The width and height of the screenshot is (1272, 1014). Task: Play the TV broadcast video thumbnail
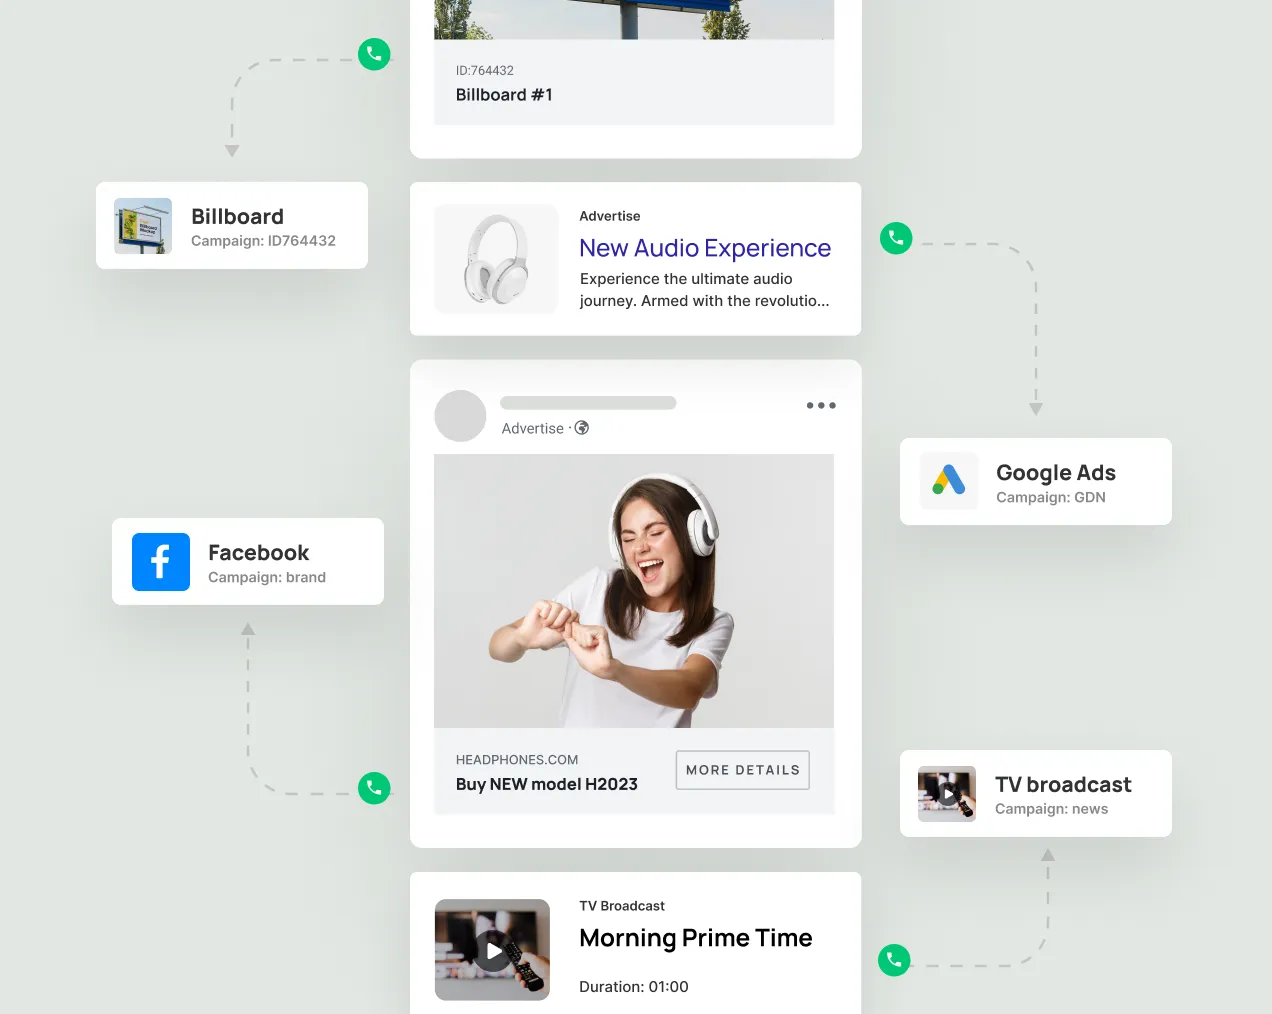pos(946,794)
